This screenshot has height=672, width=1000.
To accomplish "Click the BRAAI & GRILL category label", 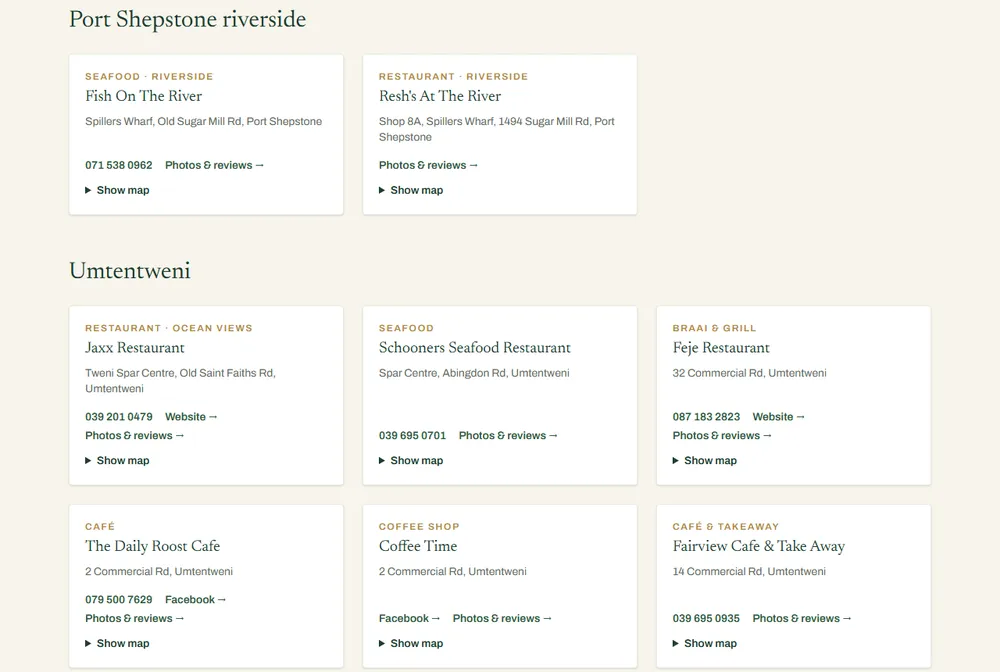I will click(714, 328).
